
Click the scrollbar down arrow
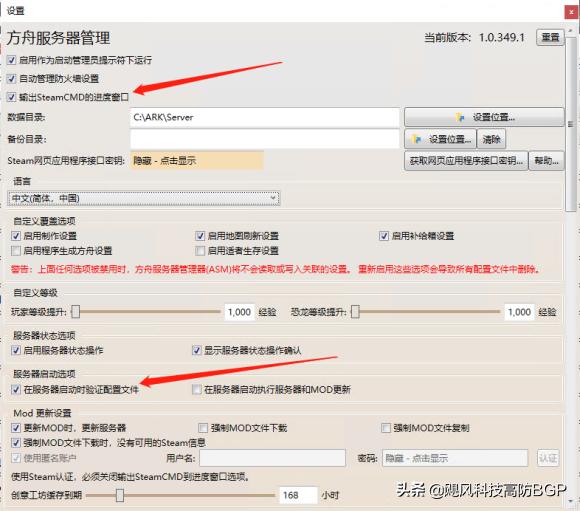(x=571, y=502)
